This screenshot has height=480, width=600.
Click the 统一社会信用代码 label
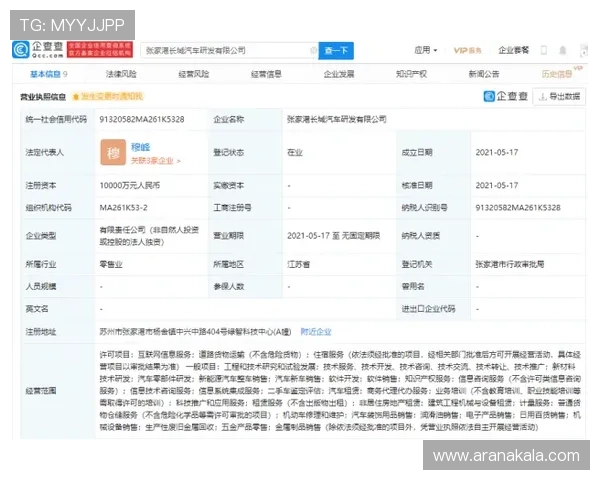tap(56, 119)
